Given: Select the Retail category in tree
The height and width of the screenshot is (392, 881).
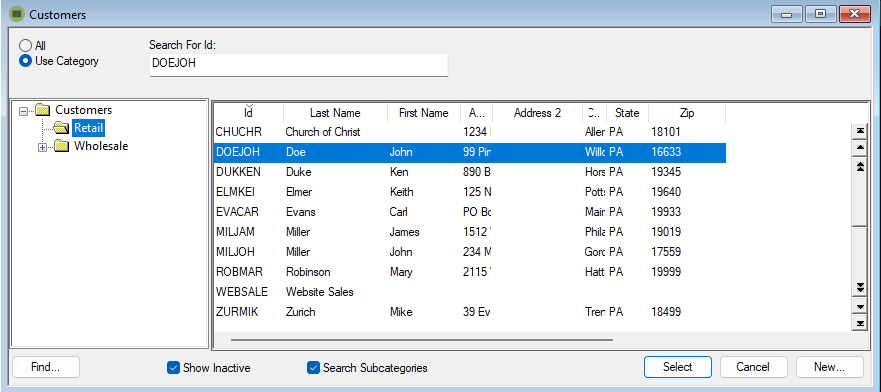Looking at the screenshot, I should click(x=88, y=128).
